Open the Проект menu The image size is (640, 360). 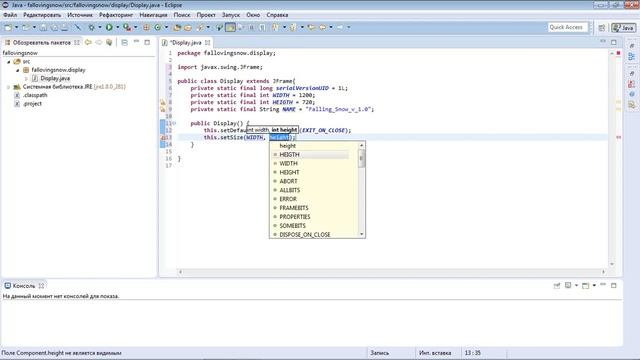click(x=206, y=15)
